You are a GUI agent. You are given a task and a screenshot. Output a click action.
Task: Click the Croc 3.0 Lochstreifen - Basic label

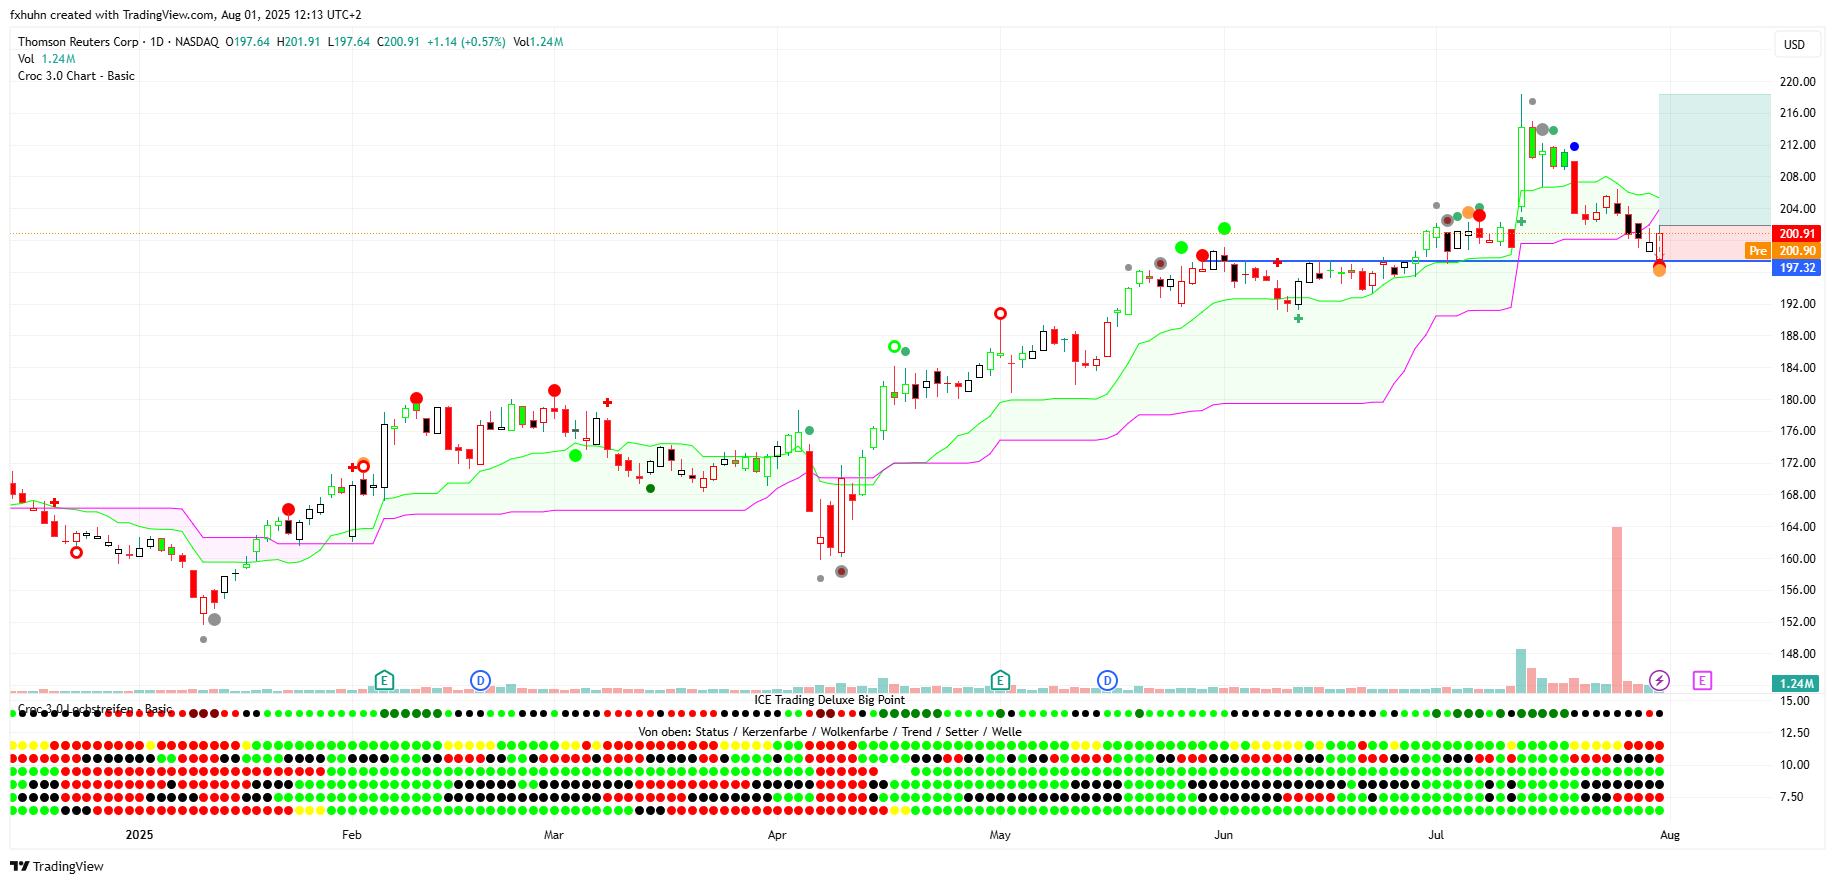click(x=95, y=709)
